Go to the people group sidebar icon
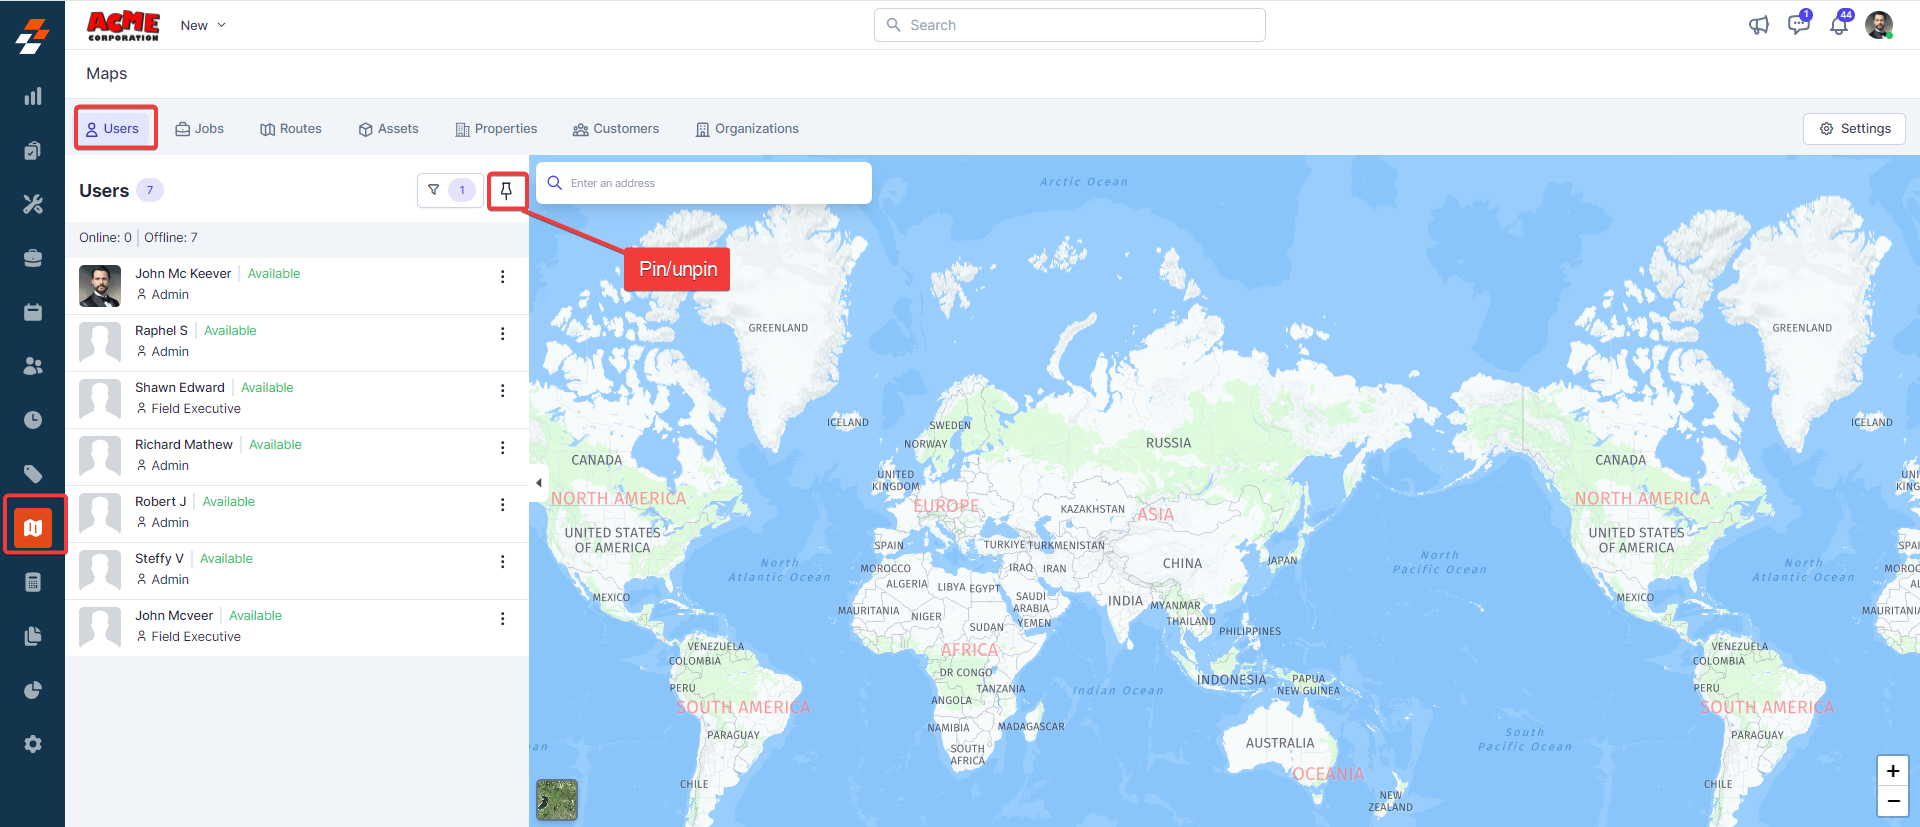The height and width of the screenshot is (827, 1920). pyautogui.click(x=33, y=366)
